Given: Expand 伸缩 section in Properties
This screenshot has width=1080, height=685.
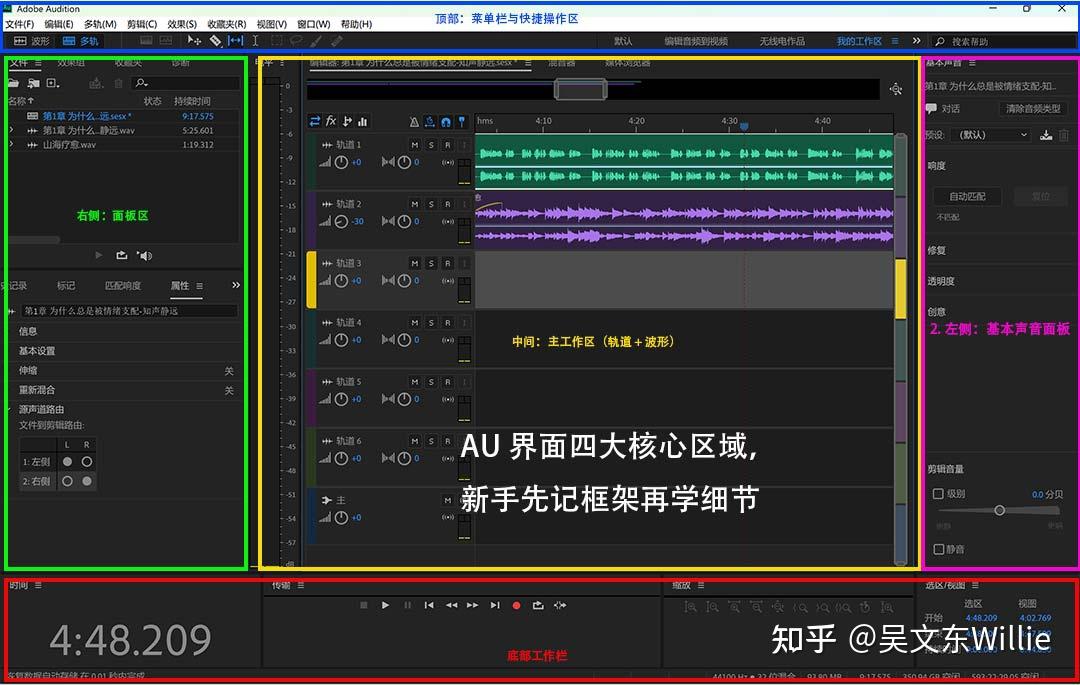Looking at the screenshot, I should 28,370.
